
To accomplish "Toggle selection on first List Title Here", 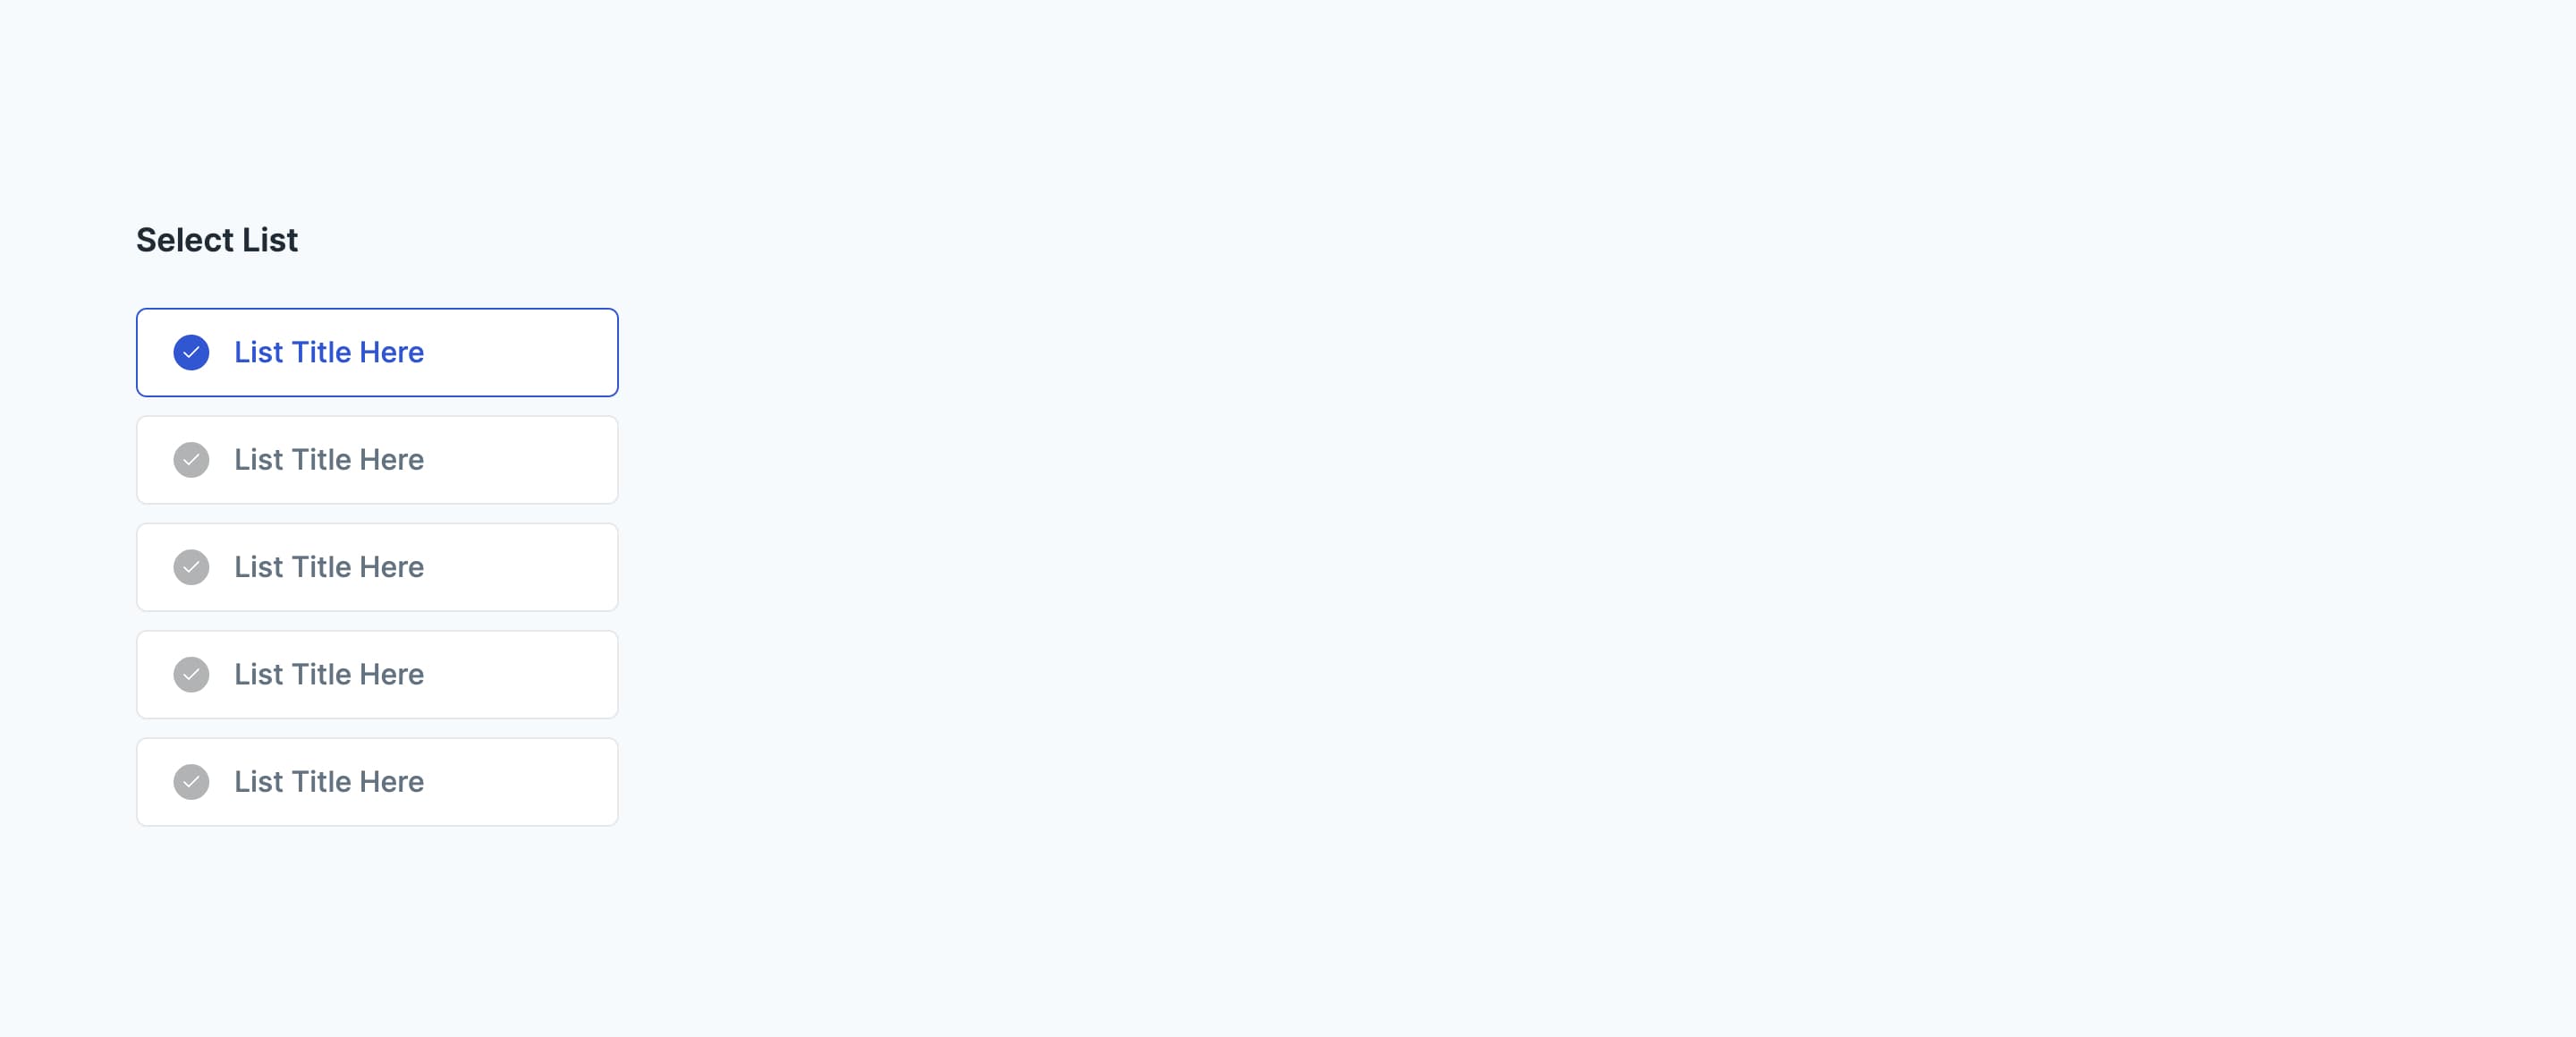I will tap(377, 352).
